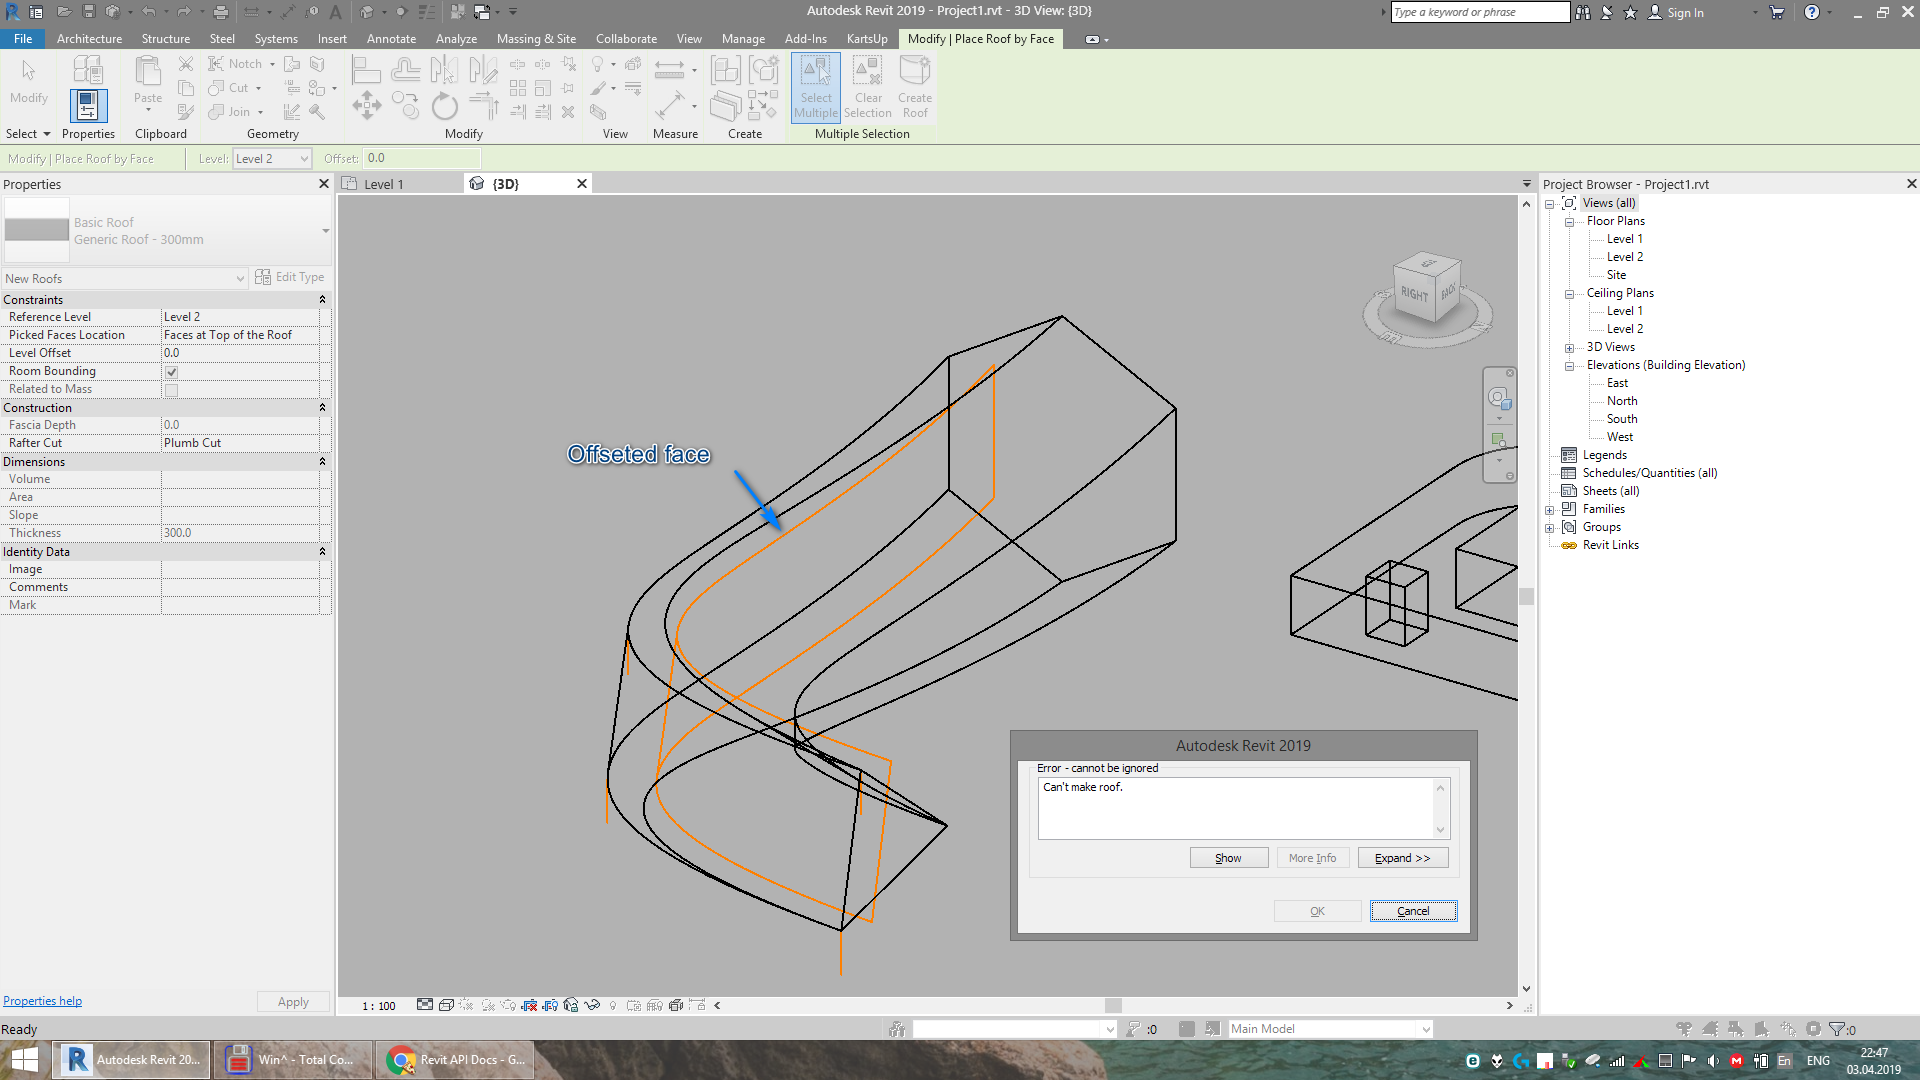Open the Properties palette icon
Screen dimensions: 1920x1080
(88, 106)
